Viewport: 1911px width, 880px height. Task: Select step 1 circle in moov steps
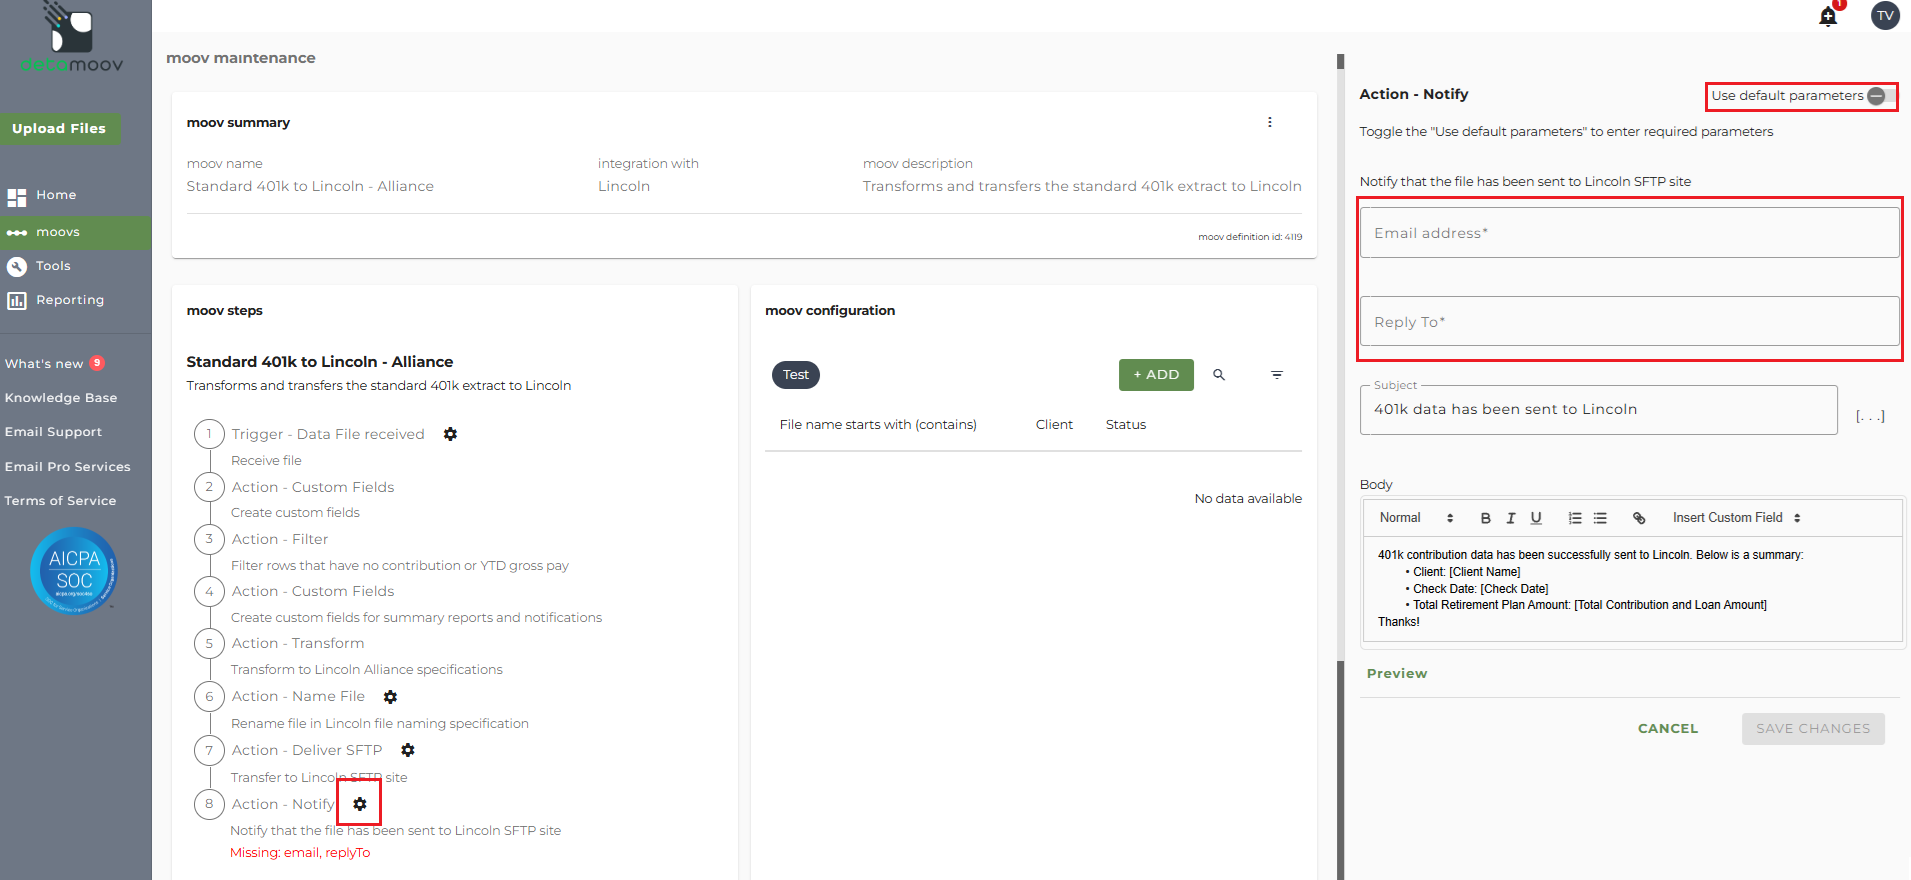tap(209, 434)
